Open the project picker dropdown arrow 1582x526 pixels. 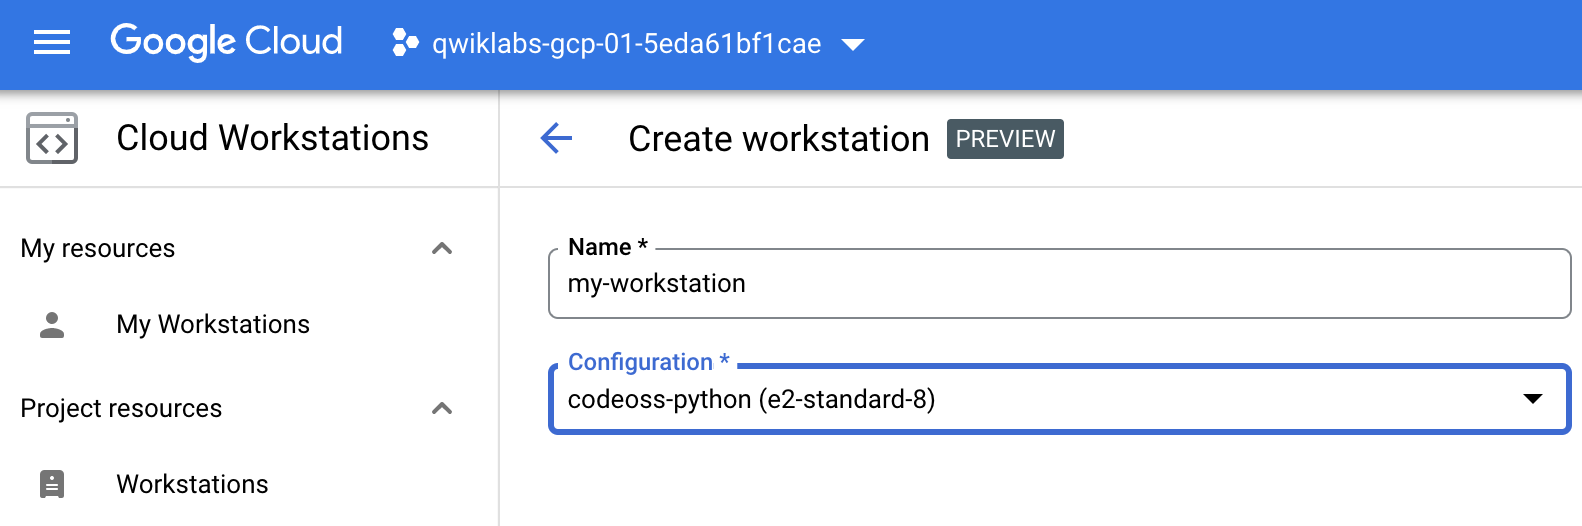click(853, 44)
